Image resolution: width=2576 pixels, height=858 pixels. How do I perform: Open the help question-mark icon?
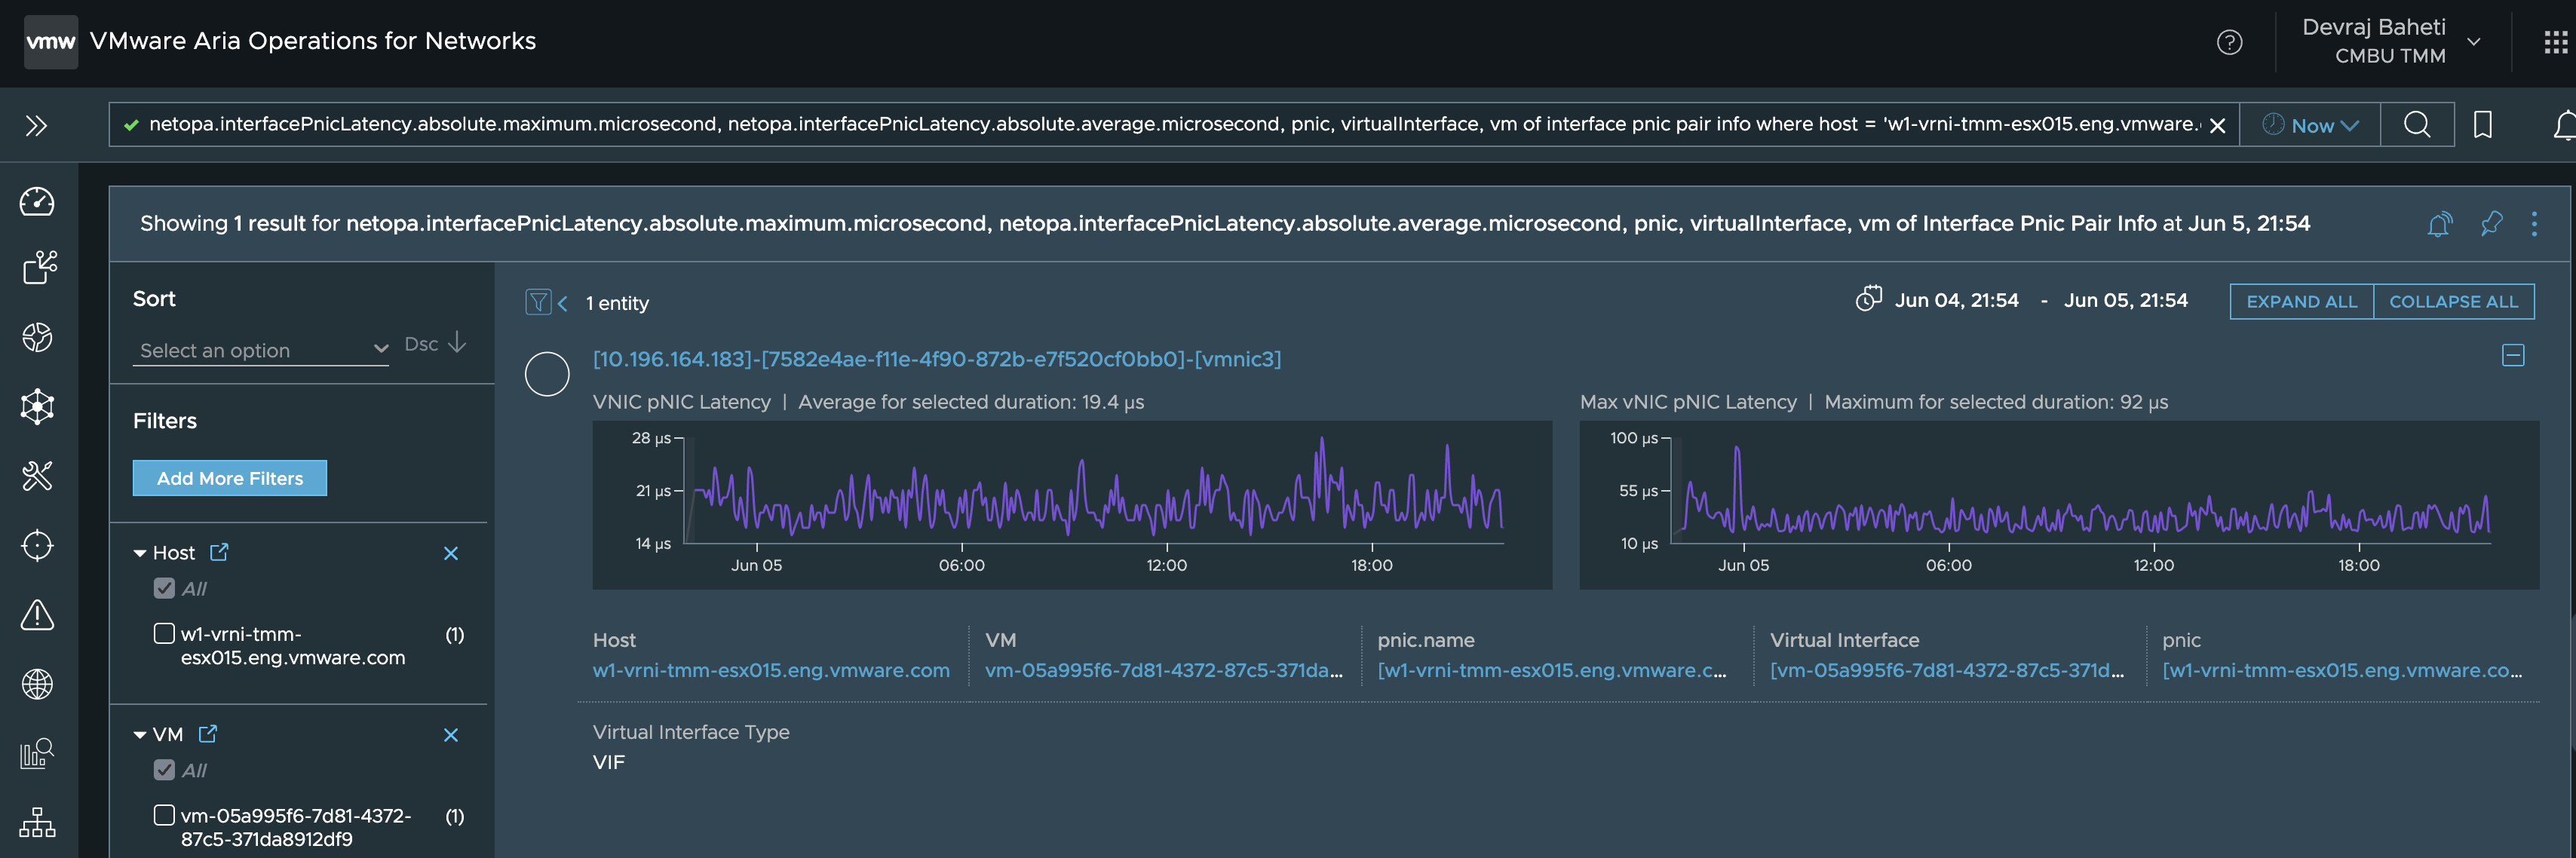coord(2229,42)
